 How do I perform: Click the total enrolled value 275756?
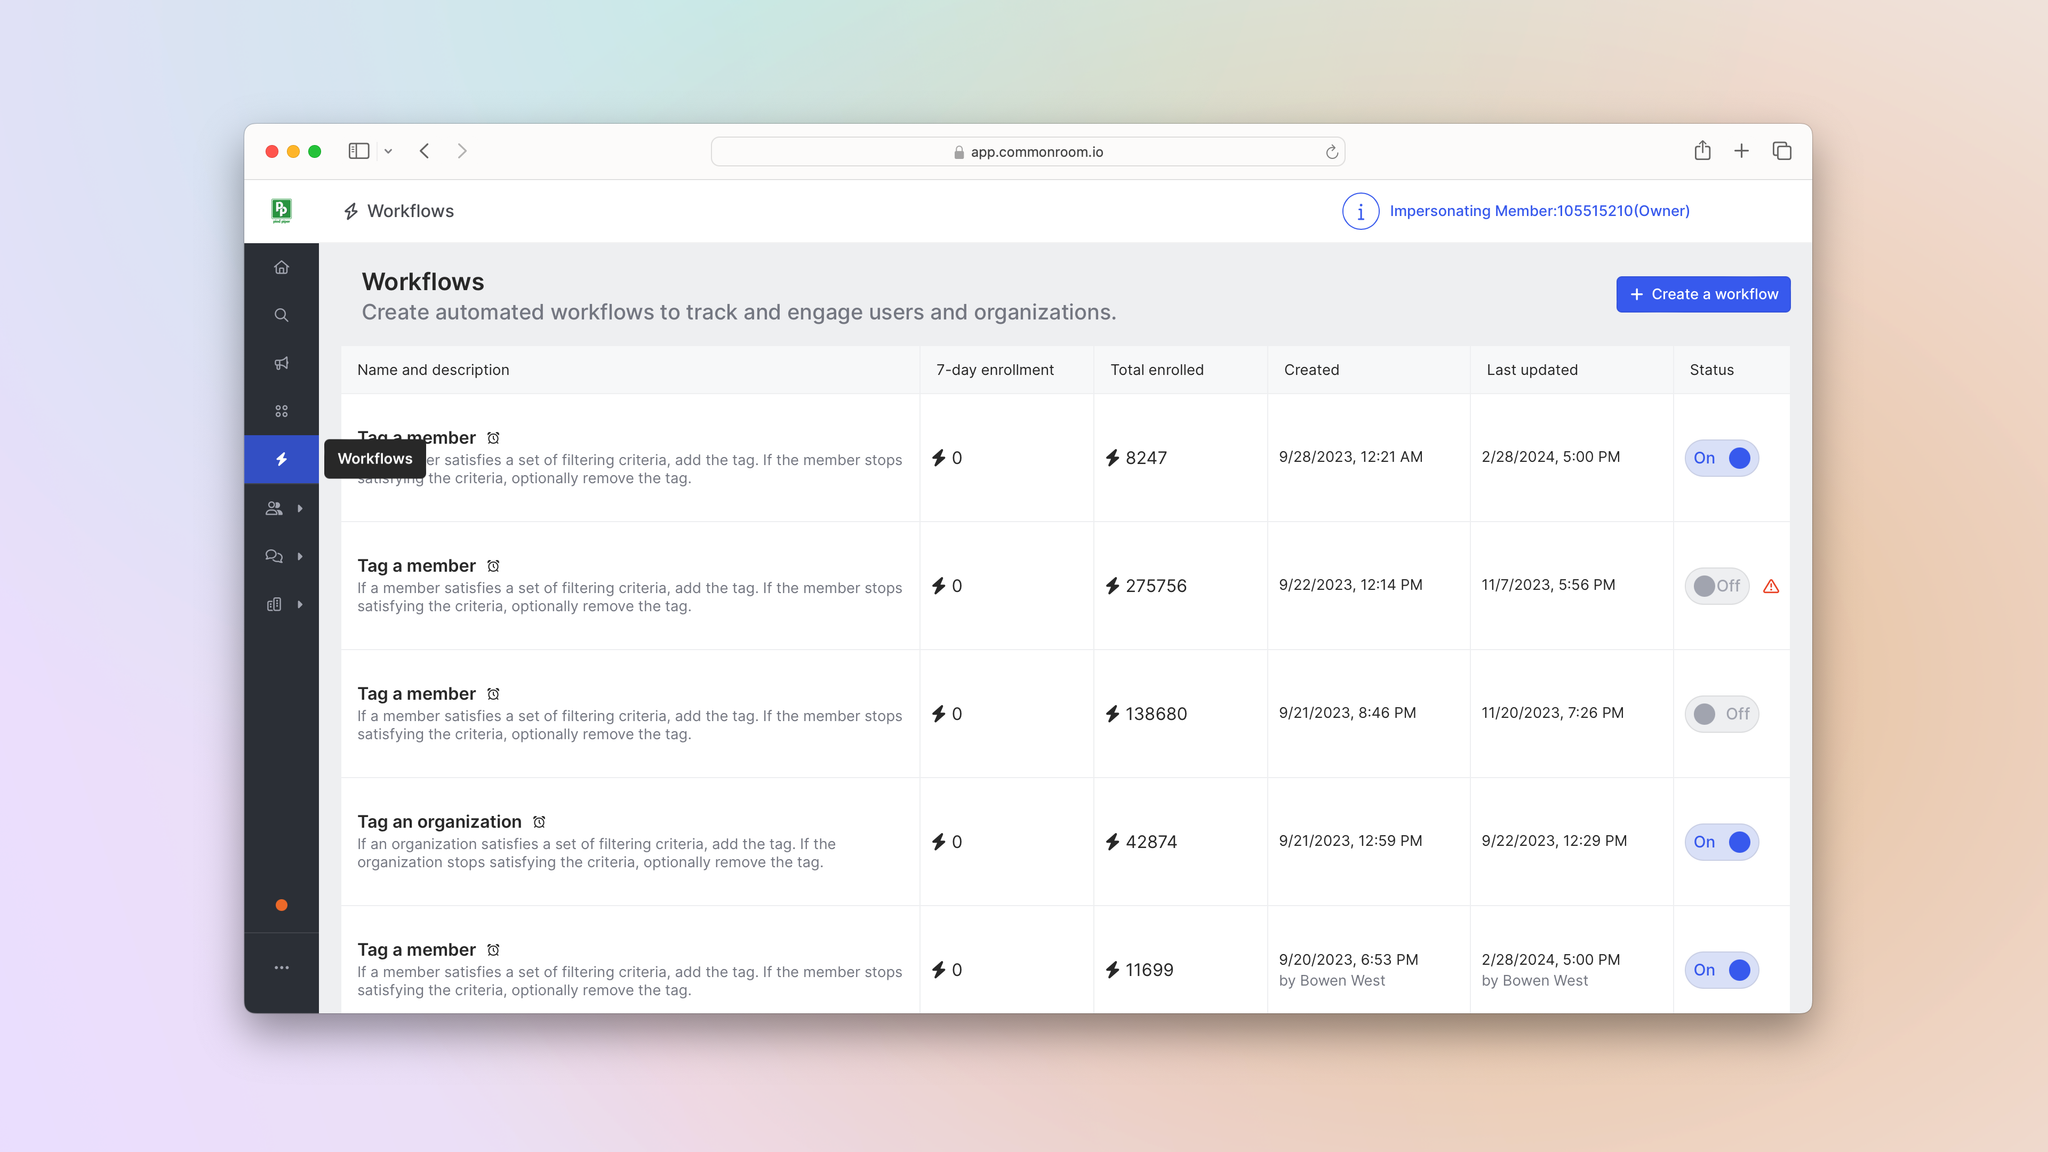1156,586
